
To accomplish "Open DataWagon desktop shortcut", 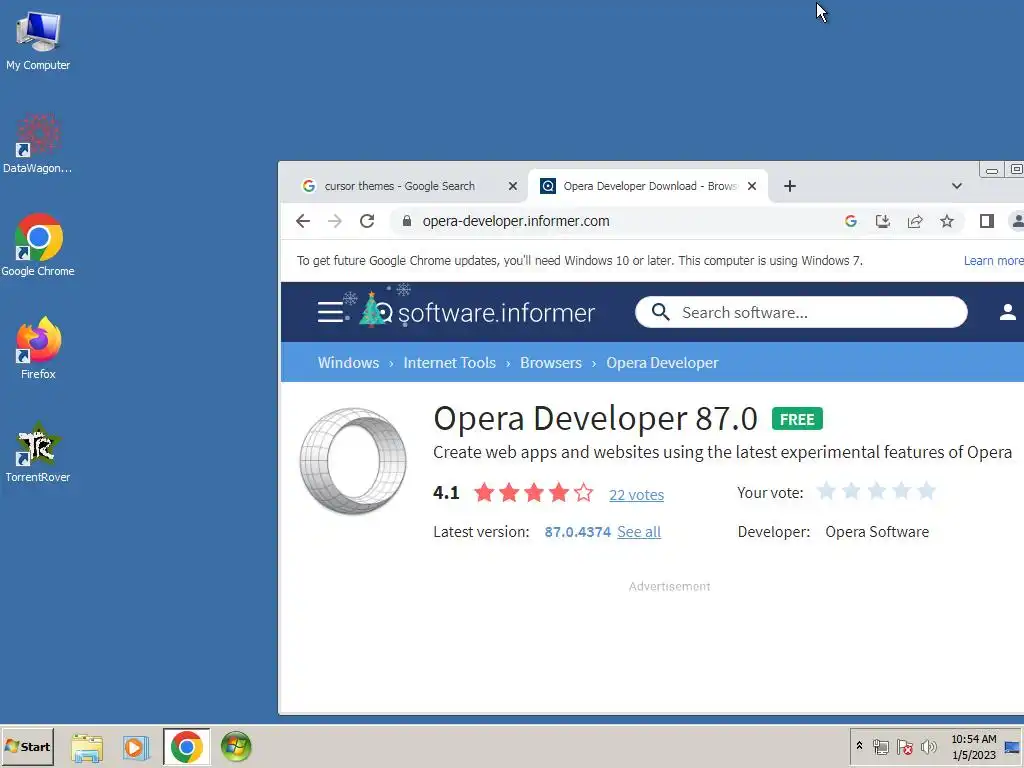I will [37, 144].
